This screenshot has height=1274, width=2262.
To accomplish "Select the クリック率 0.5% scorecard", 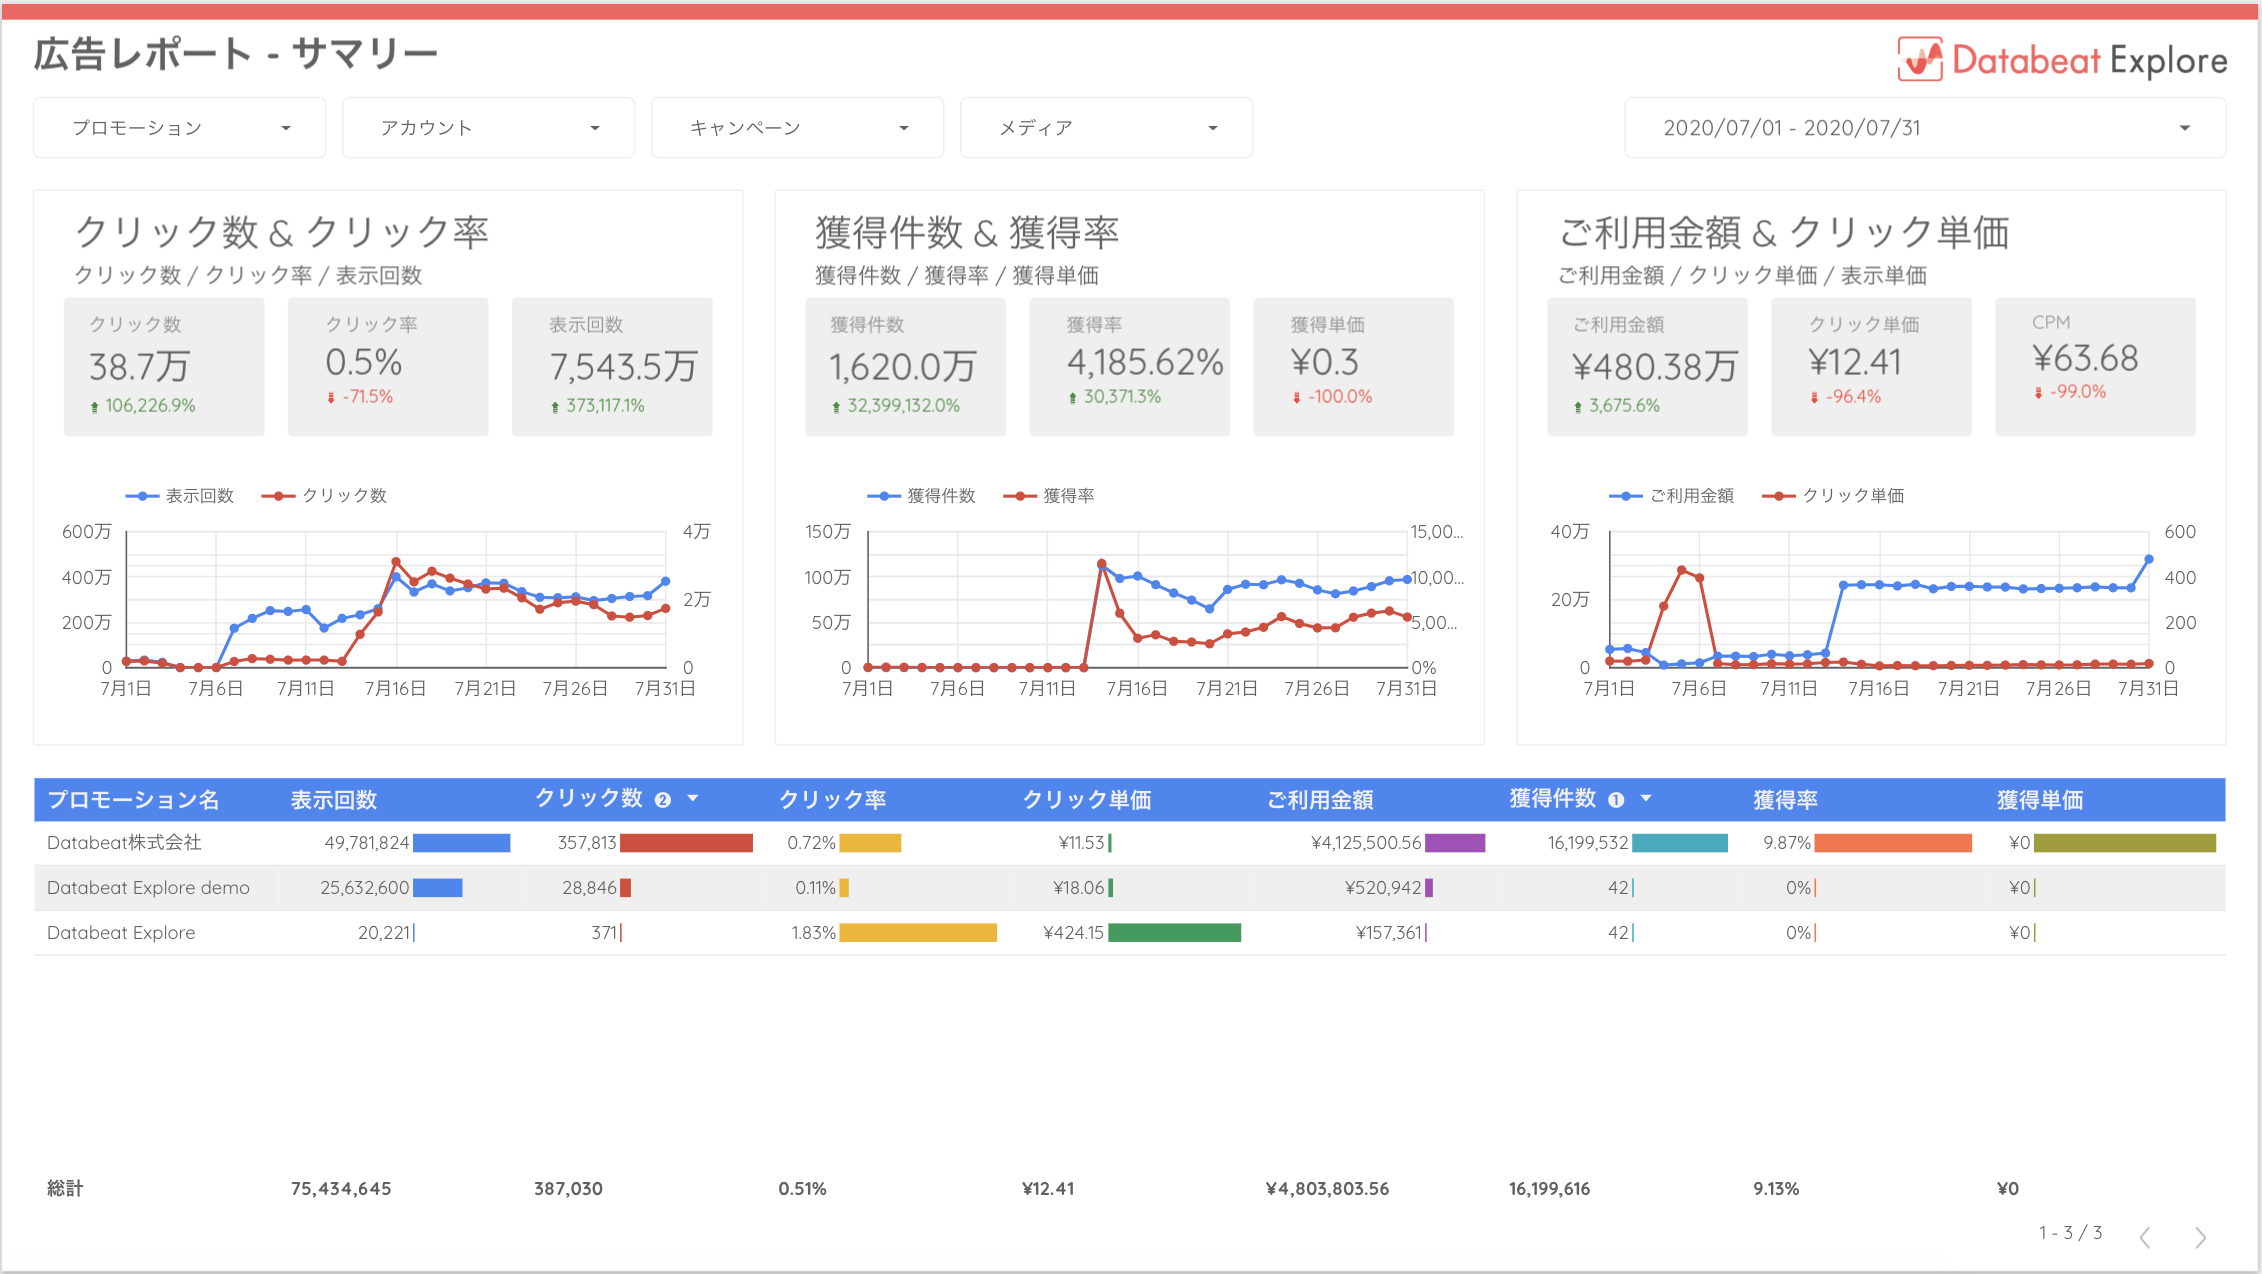I will (388, 367).
